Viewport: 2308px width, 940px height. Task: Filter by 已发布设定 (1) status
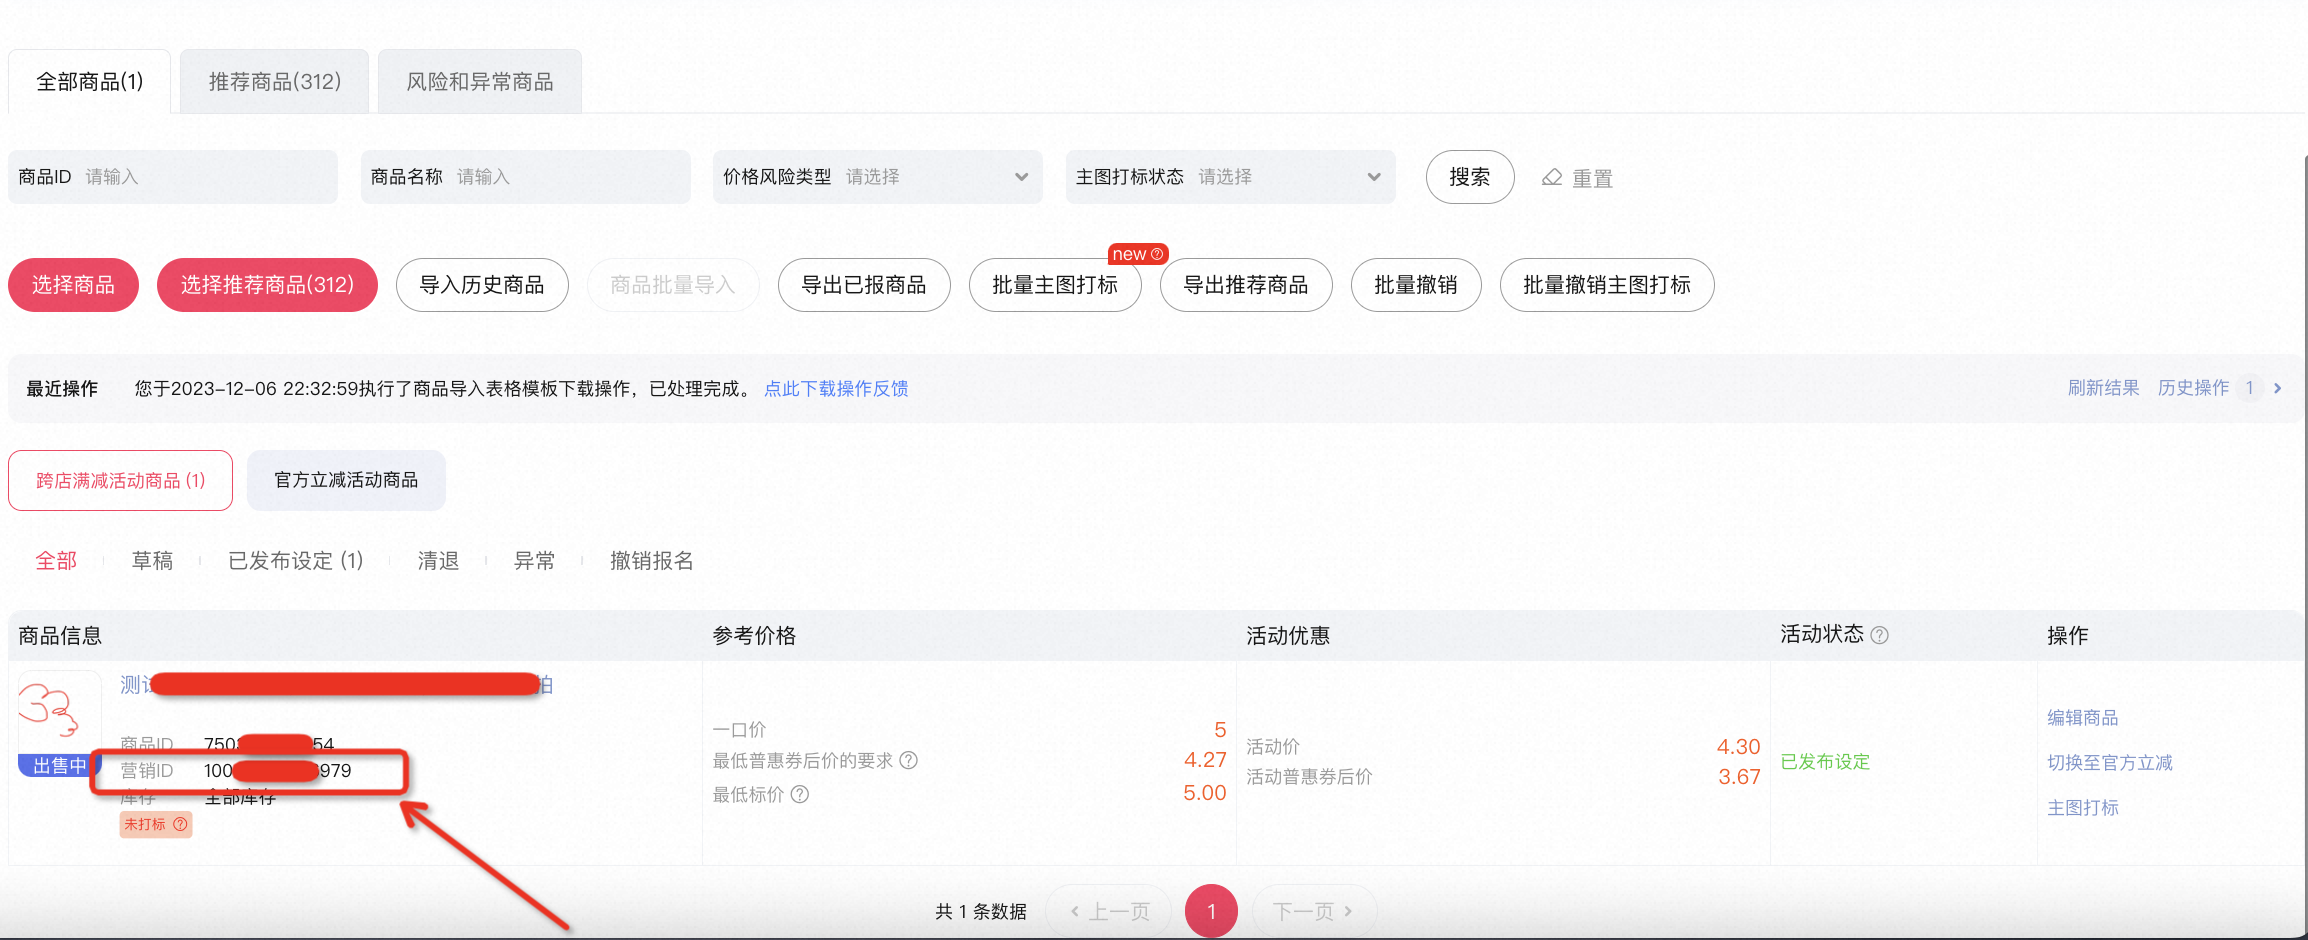[296, 561]
